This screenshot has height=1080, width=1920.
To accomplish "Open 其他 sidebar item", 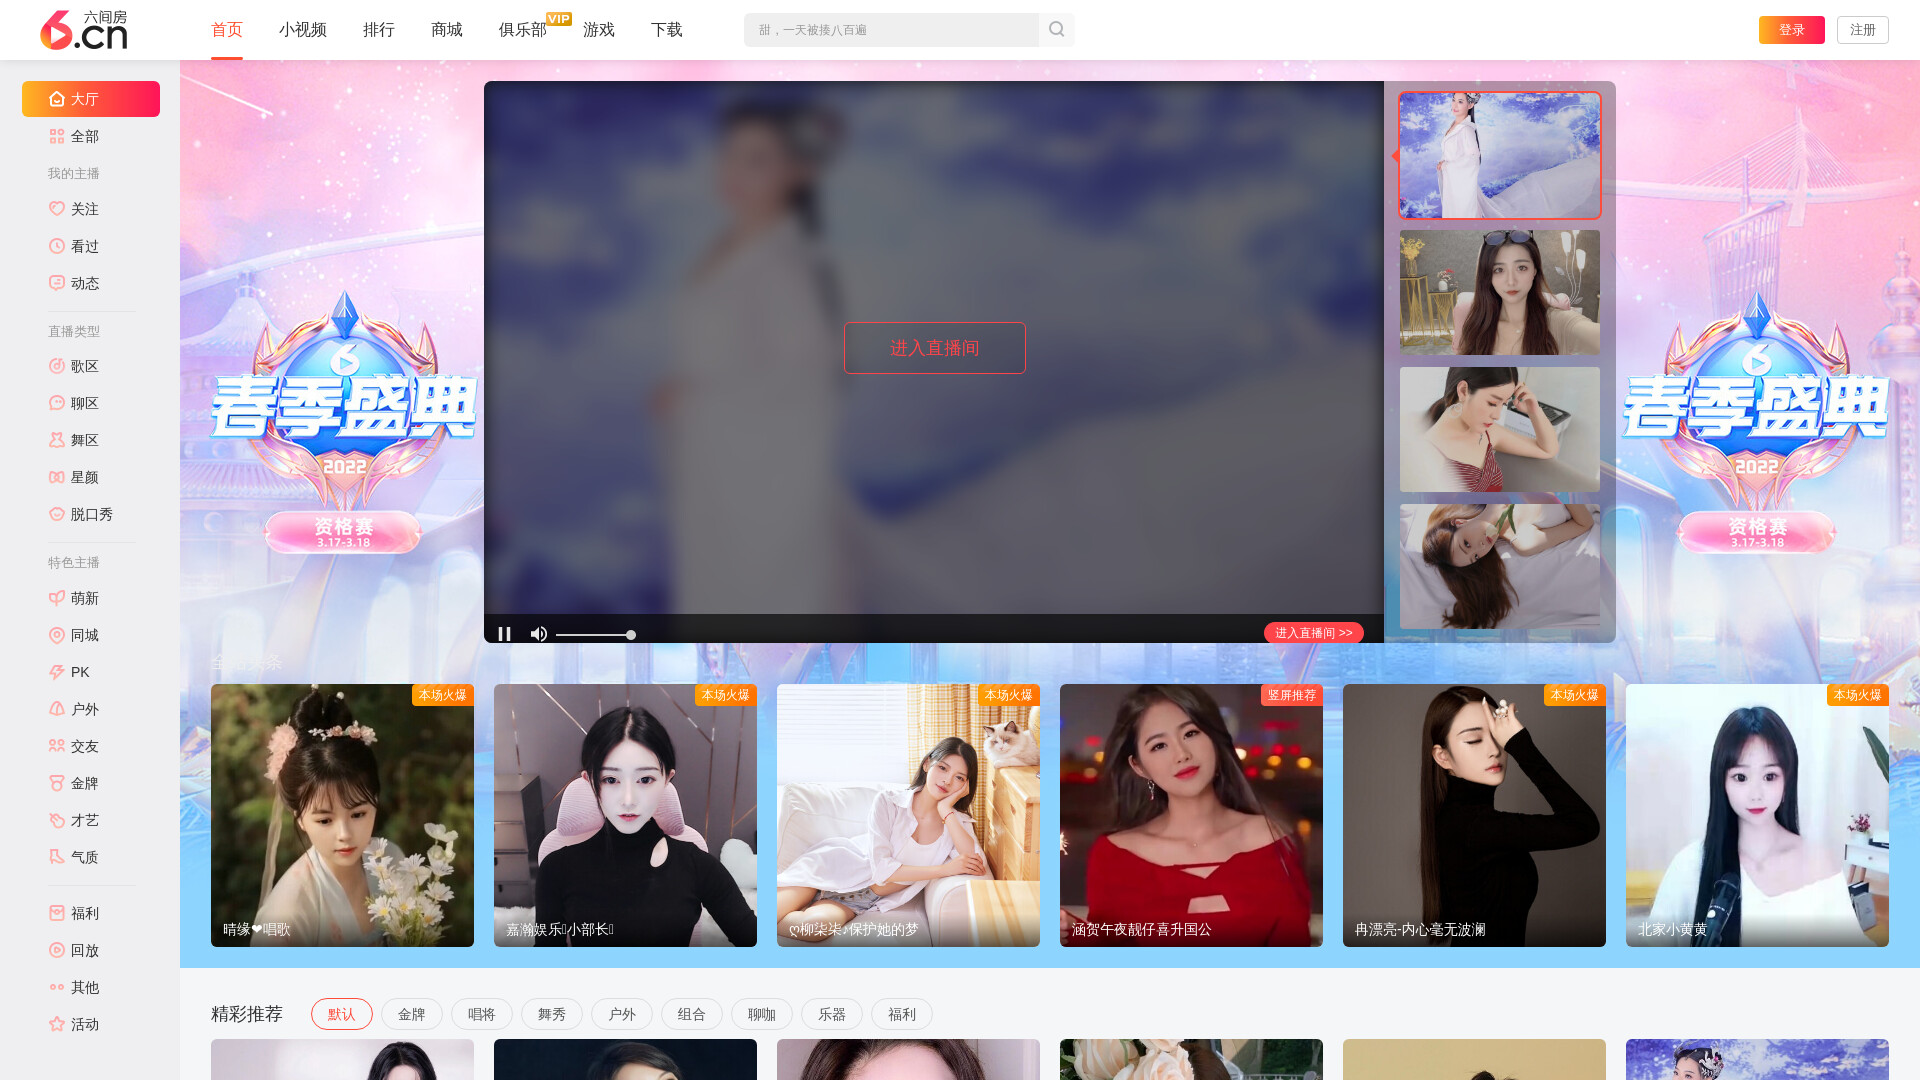I will [x=91, y=987].
